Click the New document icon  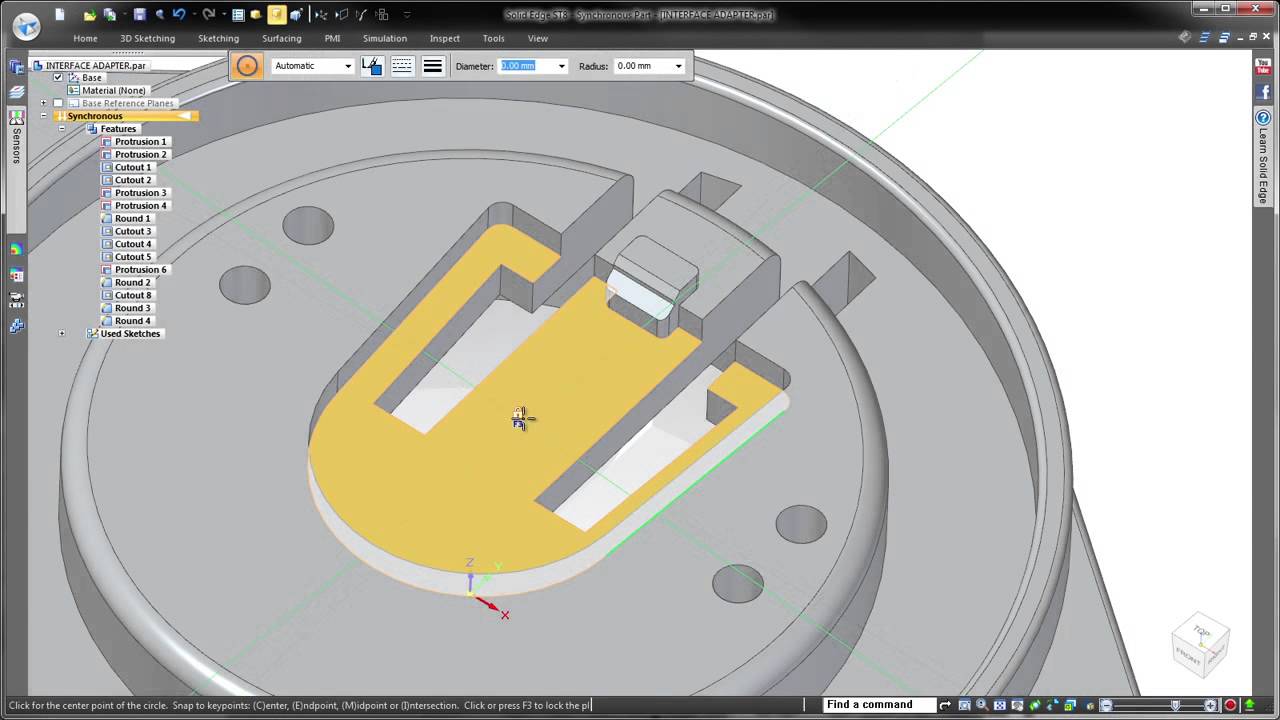[x=60, y=14]
